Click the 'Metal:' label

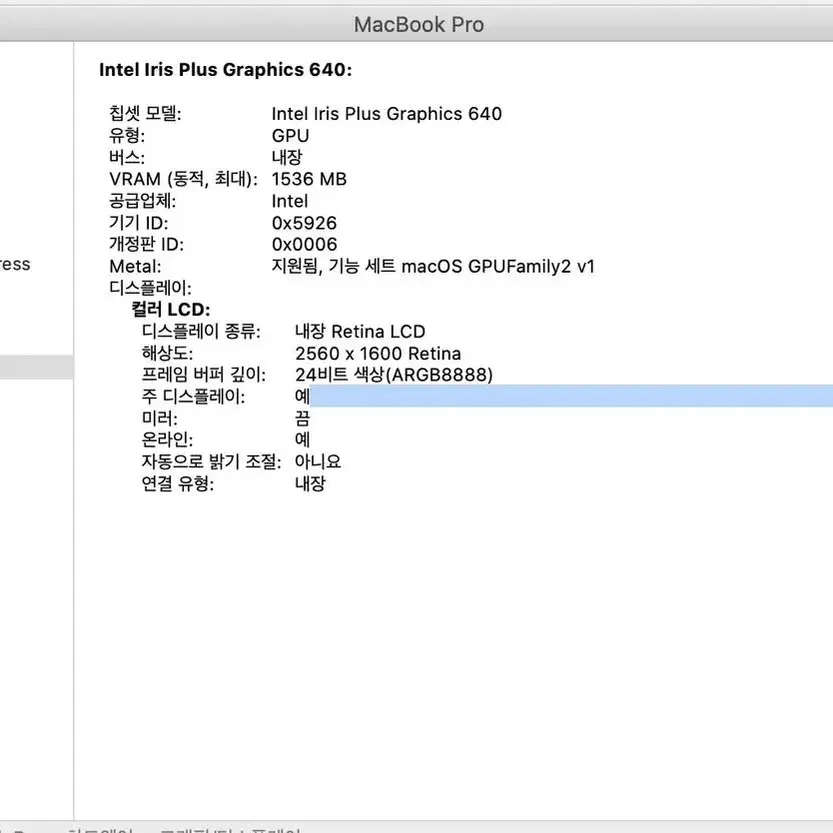click(x=135, y=266)
